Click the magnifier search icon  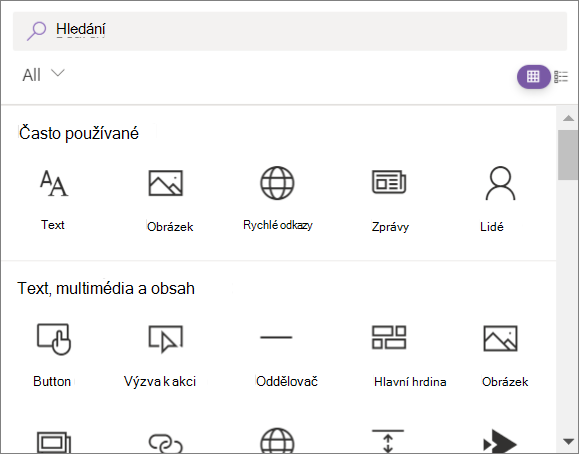pos(37,31)
